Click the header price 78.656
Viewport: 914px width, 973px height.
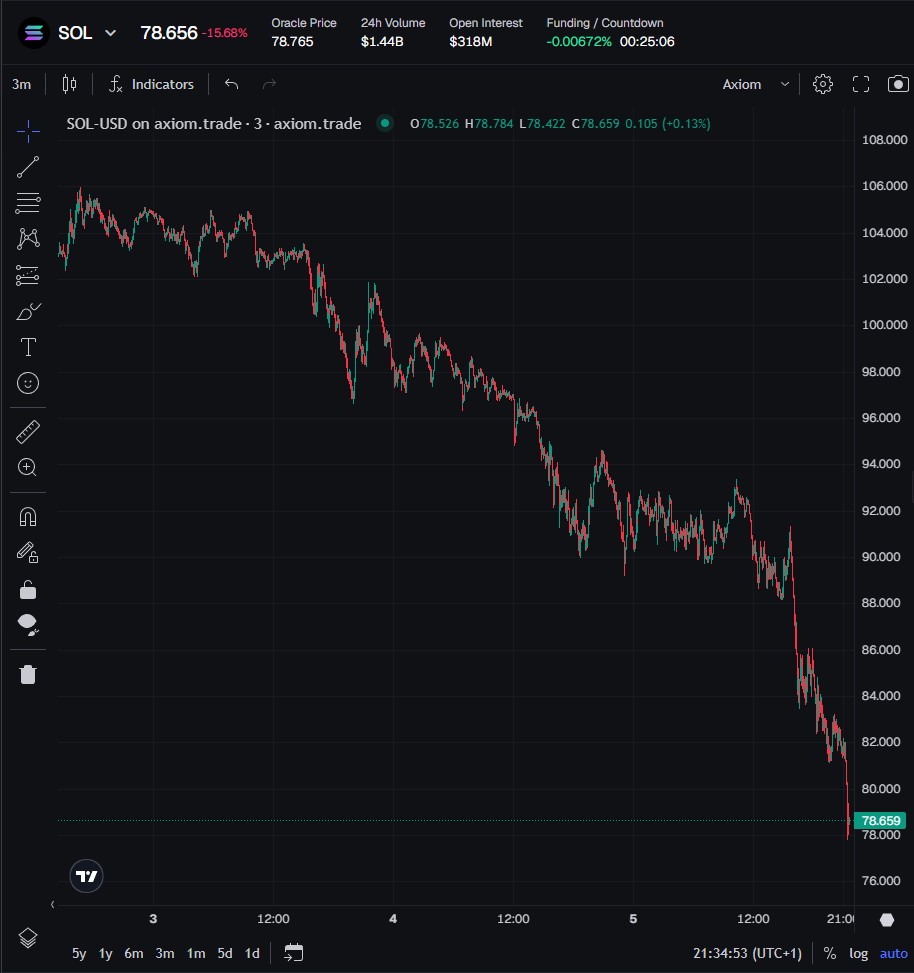[169, 33]
